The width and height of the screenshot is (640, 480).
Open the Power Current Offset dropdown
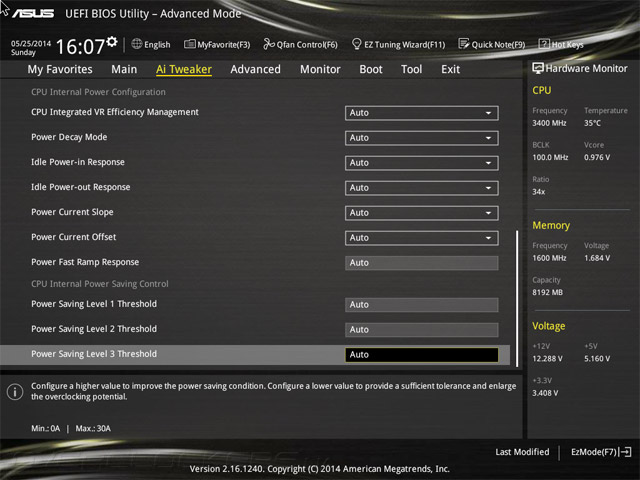[422, 238]
